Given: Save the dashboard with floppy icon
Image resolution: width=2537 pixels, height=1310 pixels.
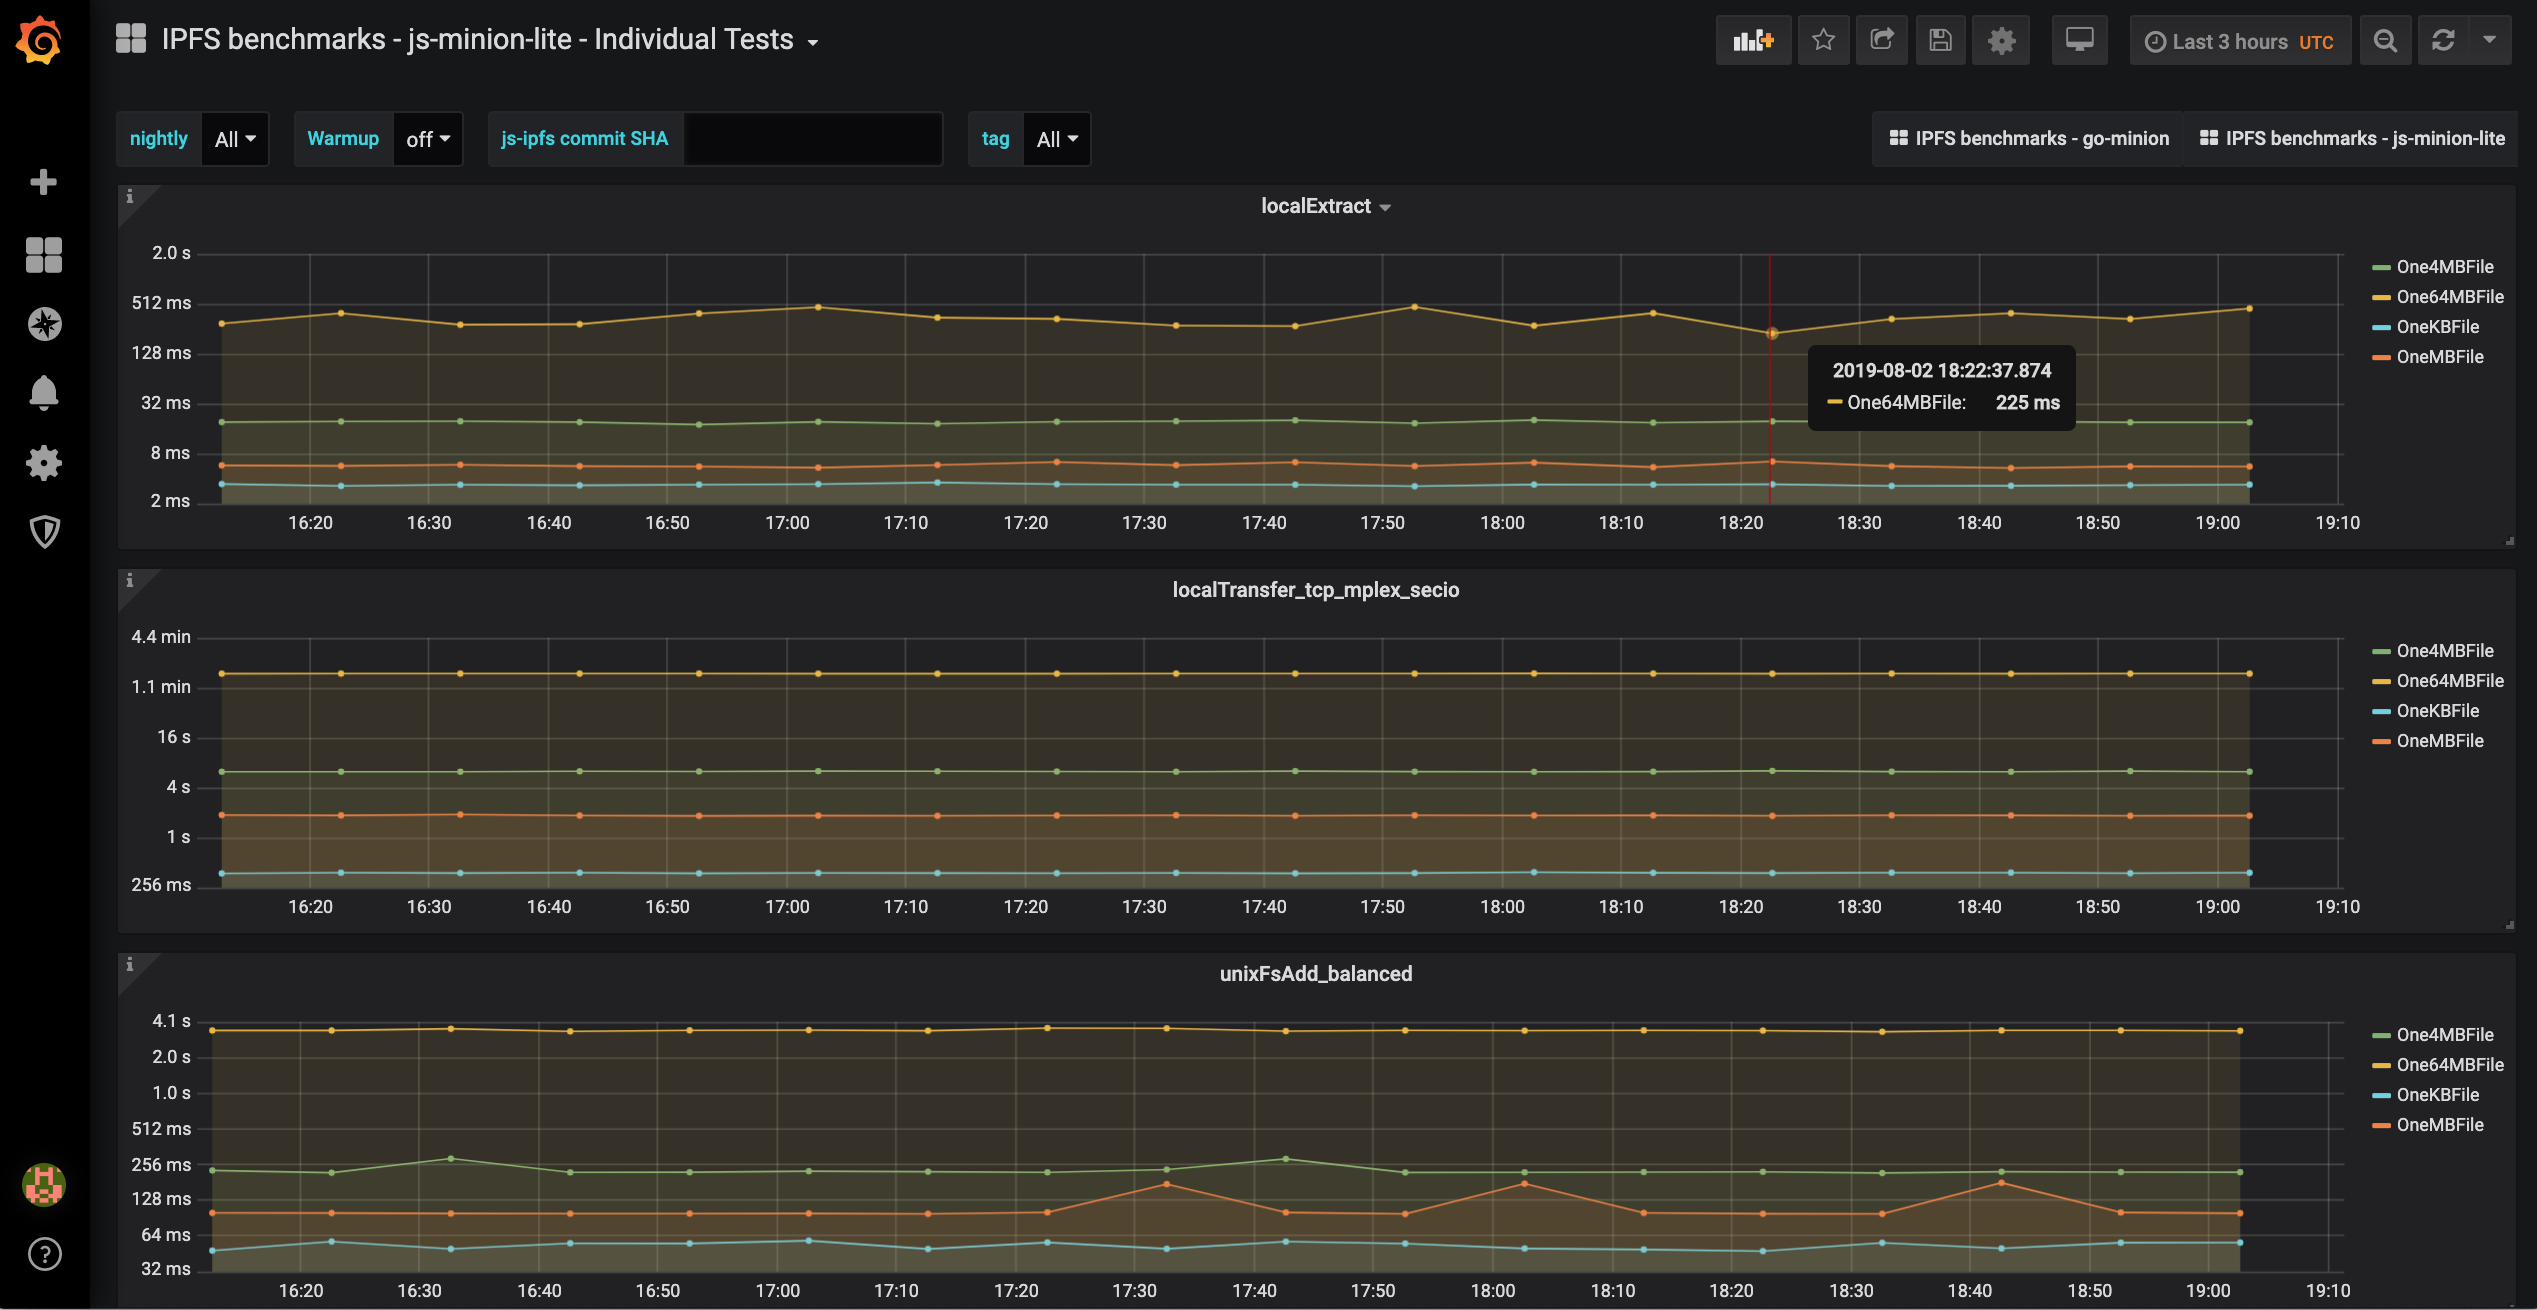Looking at the screenshot, I should click(1941, 40).
